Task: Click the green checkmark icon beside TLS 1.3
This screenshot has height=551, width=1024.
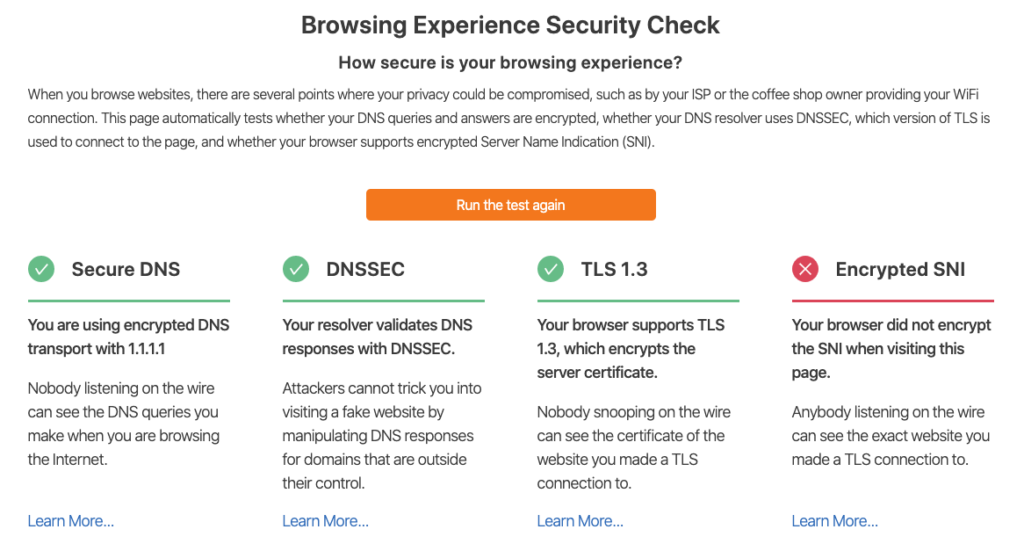Action: tap(551, 269)
